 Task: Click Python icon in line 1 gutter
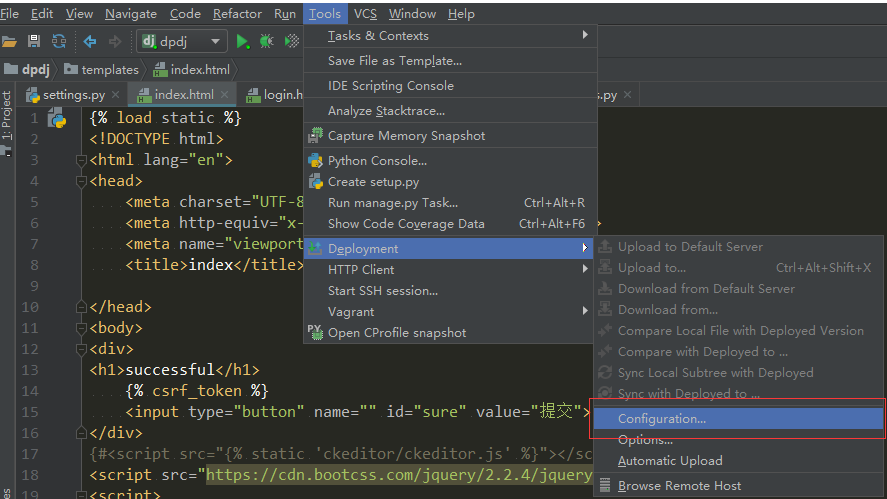coord(57,119)
